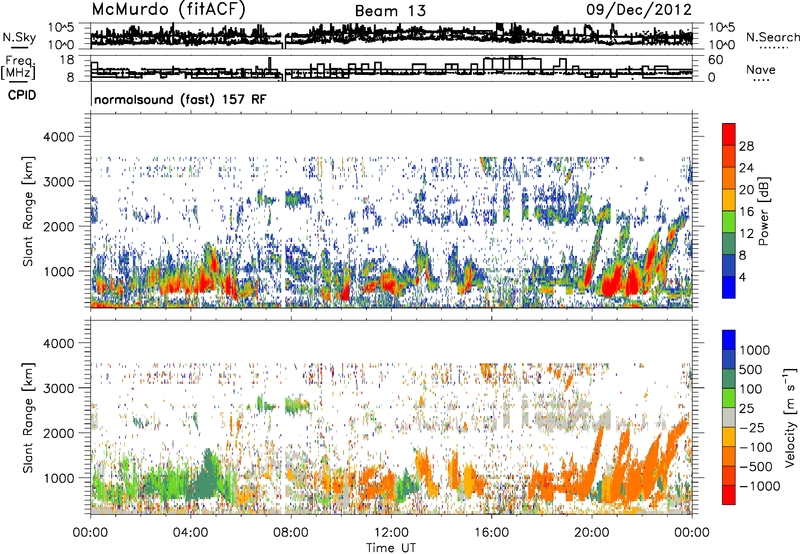Viewport: 800px width, 554px height.
Task: Click the McMurdo (fitACF) title text
Action: [168, 10]
